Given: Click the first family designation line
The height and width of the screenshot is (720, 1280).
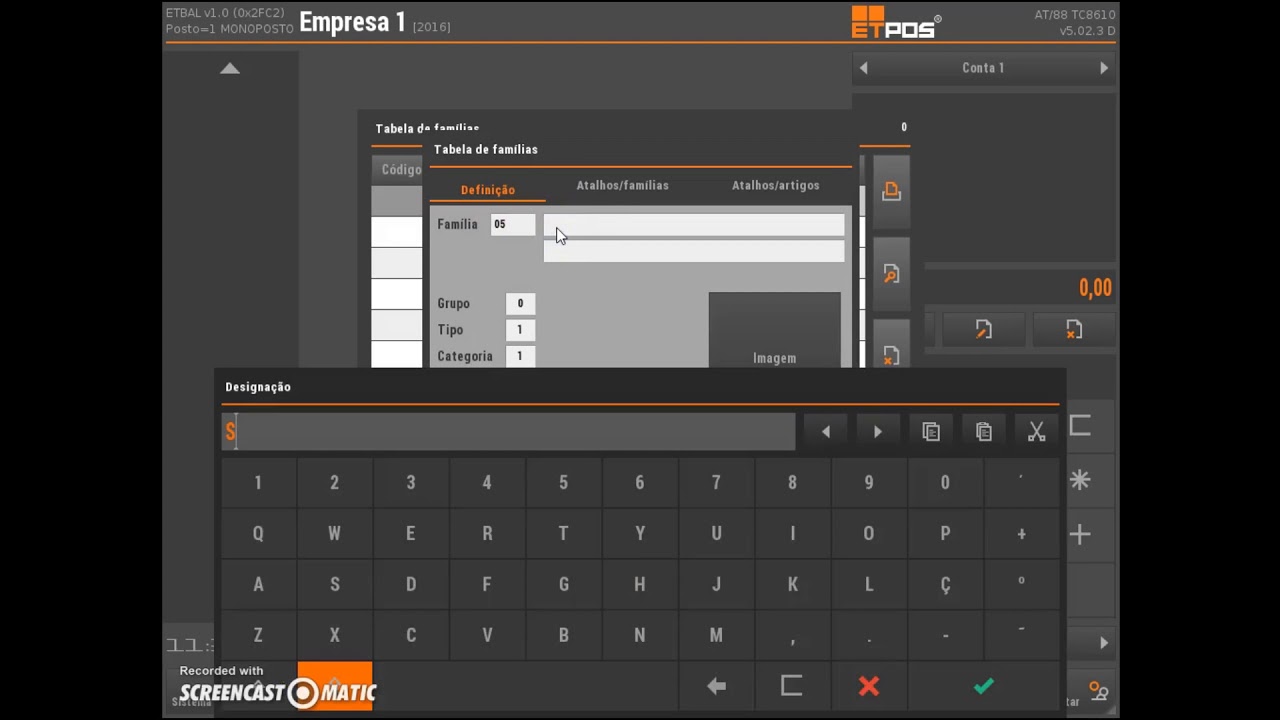Looking at the screenshot, I should tap(694, 225).
